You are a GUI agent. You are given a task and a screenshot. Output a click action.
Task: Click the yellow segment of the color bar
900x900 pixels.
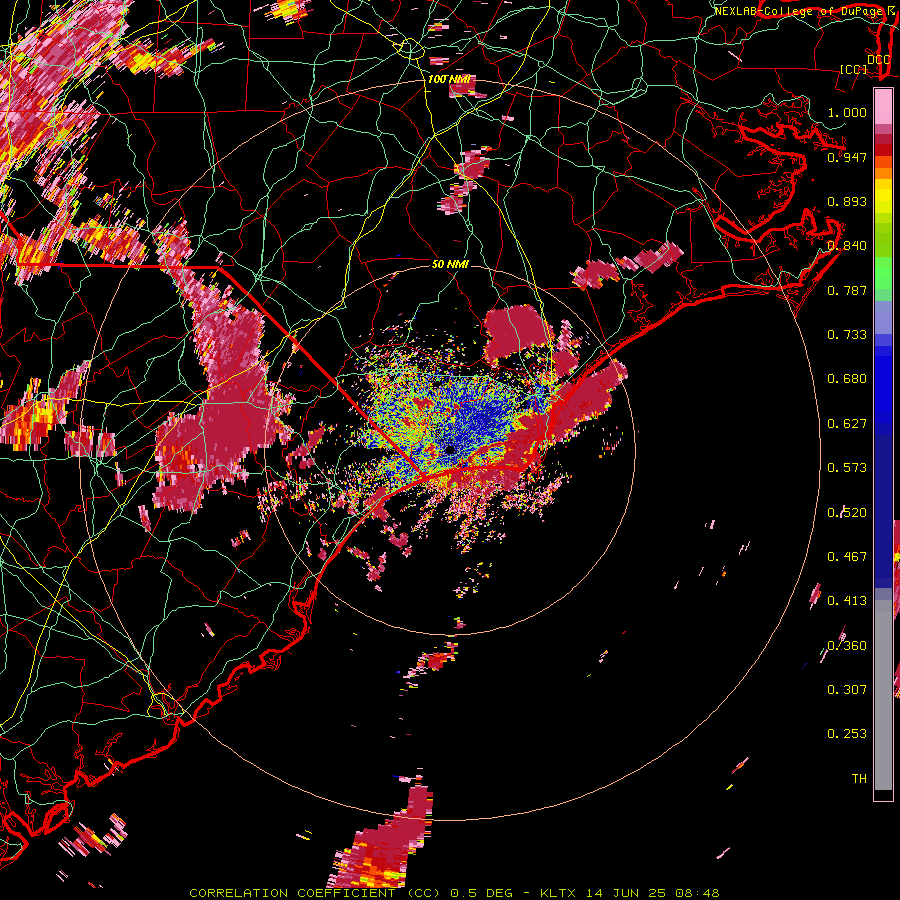(883, 197)
